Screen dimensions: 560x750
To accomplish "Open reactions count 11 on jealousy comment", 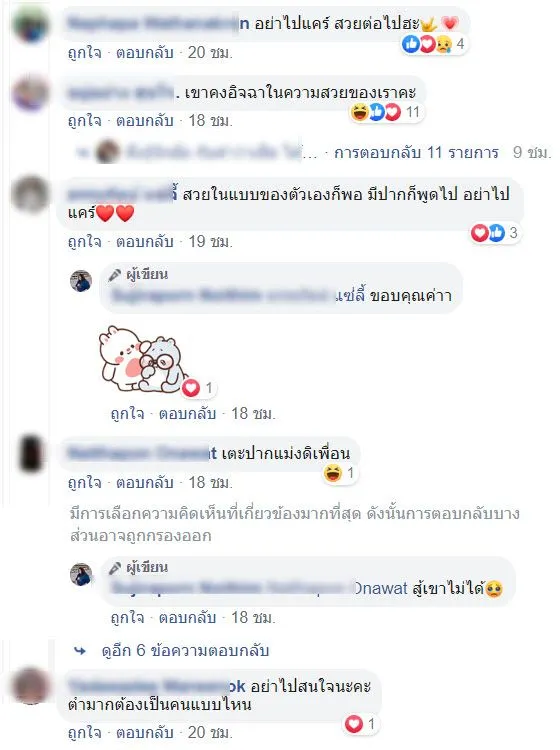I will [x=386, y=112].
